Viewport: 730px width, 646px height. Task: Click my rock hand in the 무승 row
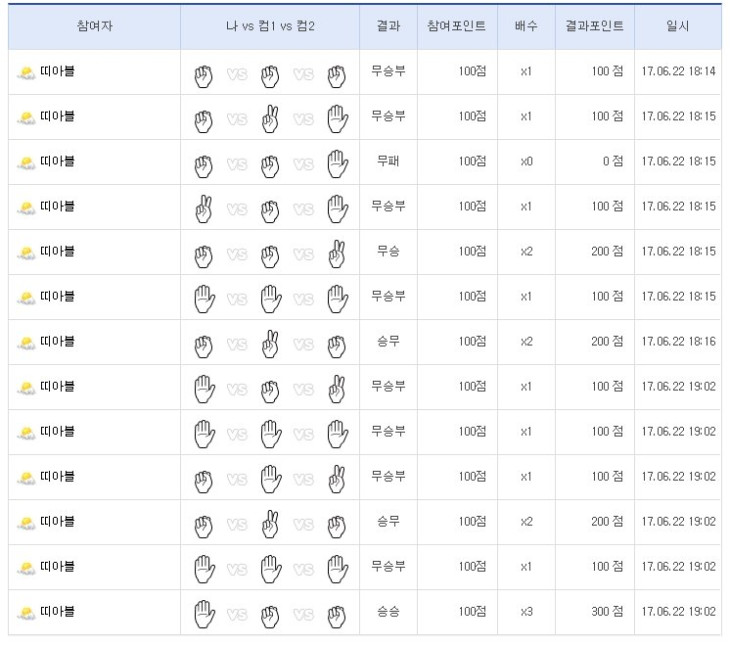click(203, 257)
